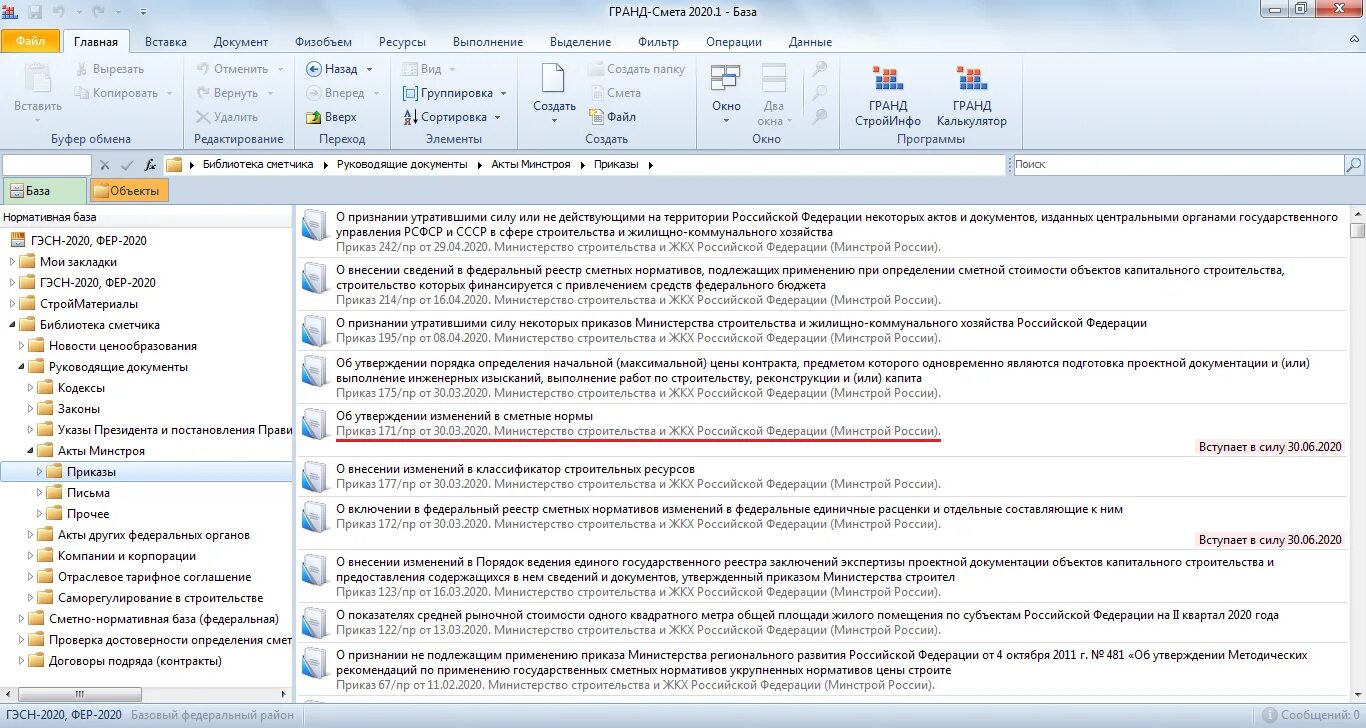
Task: Expand breadcrumb arrow after Приказы
Action: pyautogui.click(x=651, y=165)
